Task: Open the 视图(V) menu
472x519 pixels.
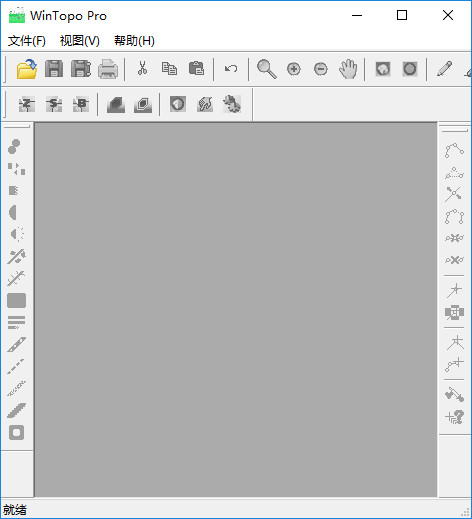Action: tap(80, 41)
